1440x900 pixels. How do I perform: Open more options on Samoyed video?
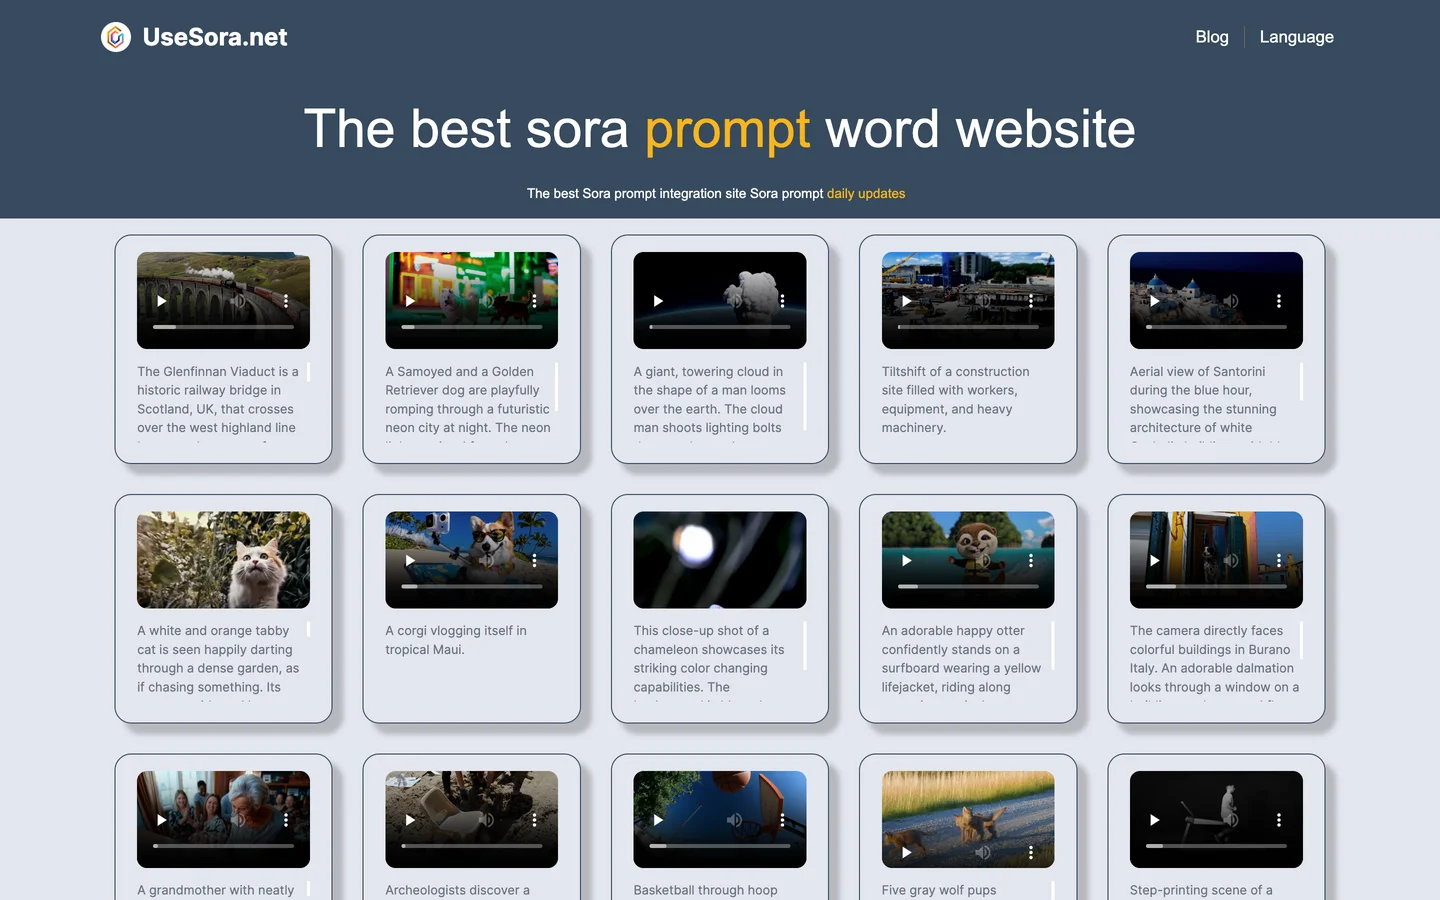(534, 301)
